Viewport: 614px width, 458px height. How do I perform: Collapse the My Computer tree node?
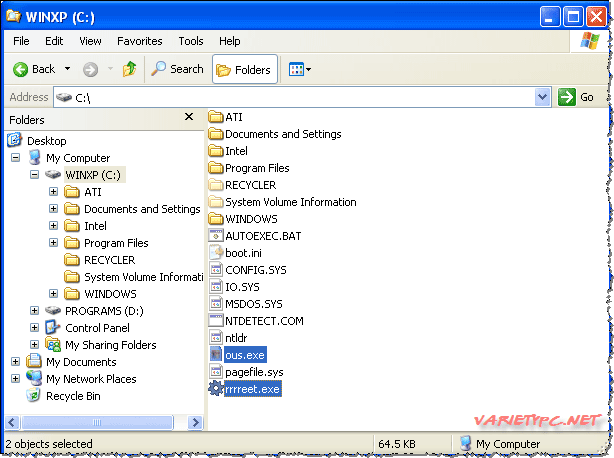pyautogui.click(x=15, y=158)
